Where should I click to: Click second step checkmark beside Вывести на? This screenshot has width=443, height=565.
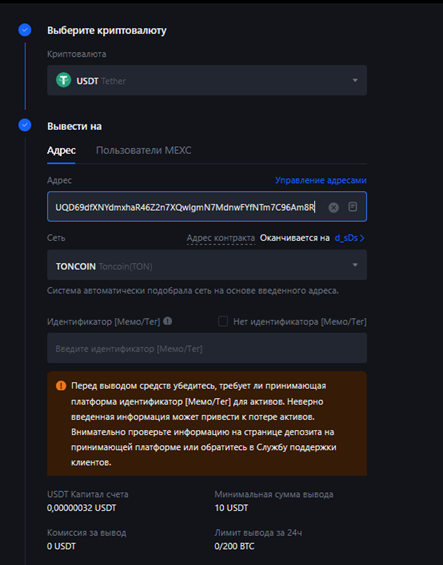25,125
